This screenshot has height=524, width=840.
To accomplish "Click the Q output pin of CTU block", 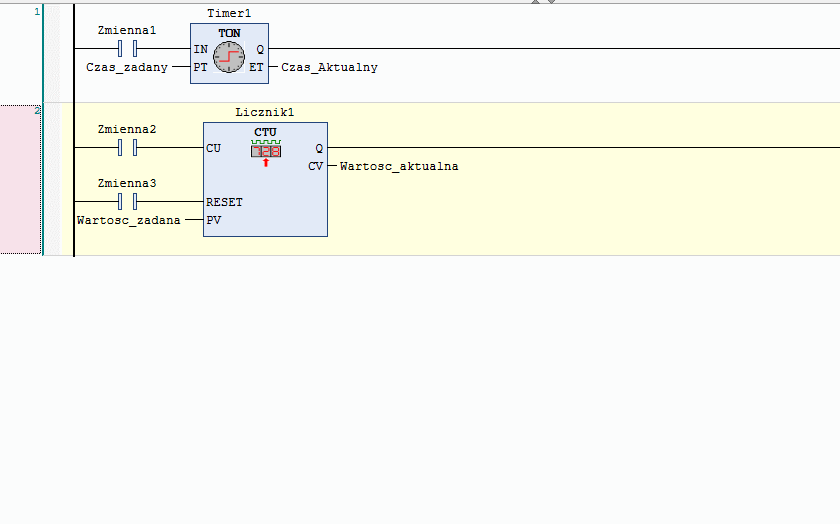I will click(x=319, y=148).
